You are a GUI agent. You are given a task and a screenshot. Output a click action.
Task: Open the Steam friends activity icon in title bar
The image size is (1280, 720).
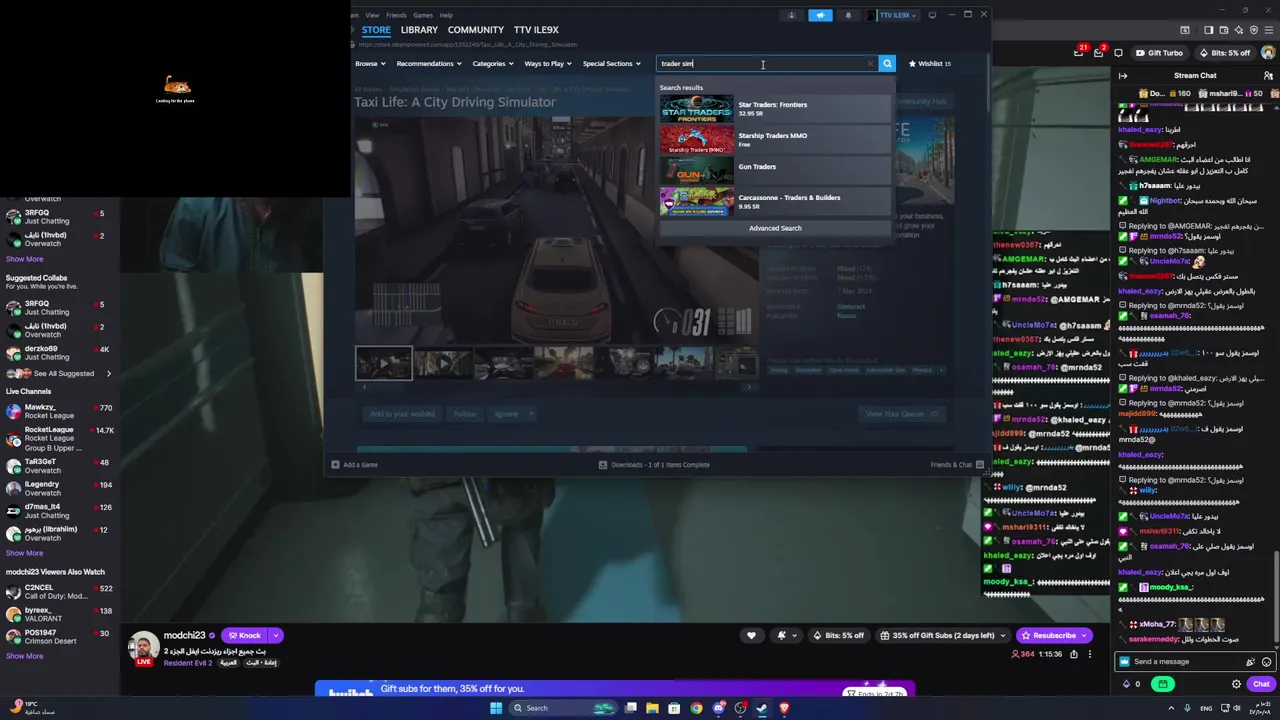point(792,15)
